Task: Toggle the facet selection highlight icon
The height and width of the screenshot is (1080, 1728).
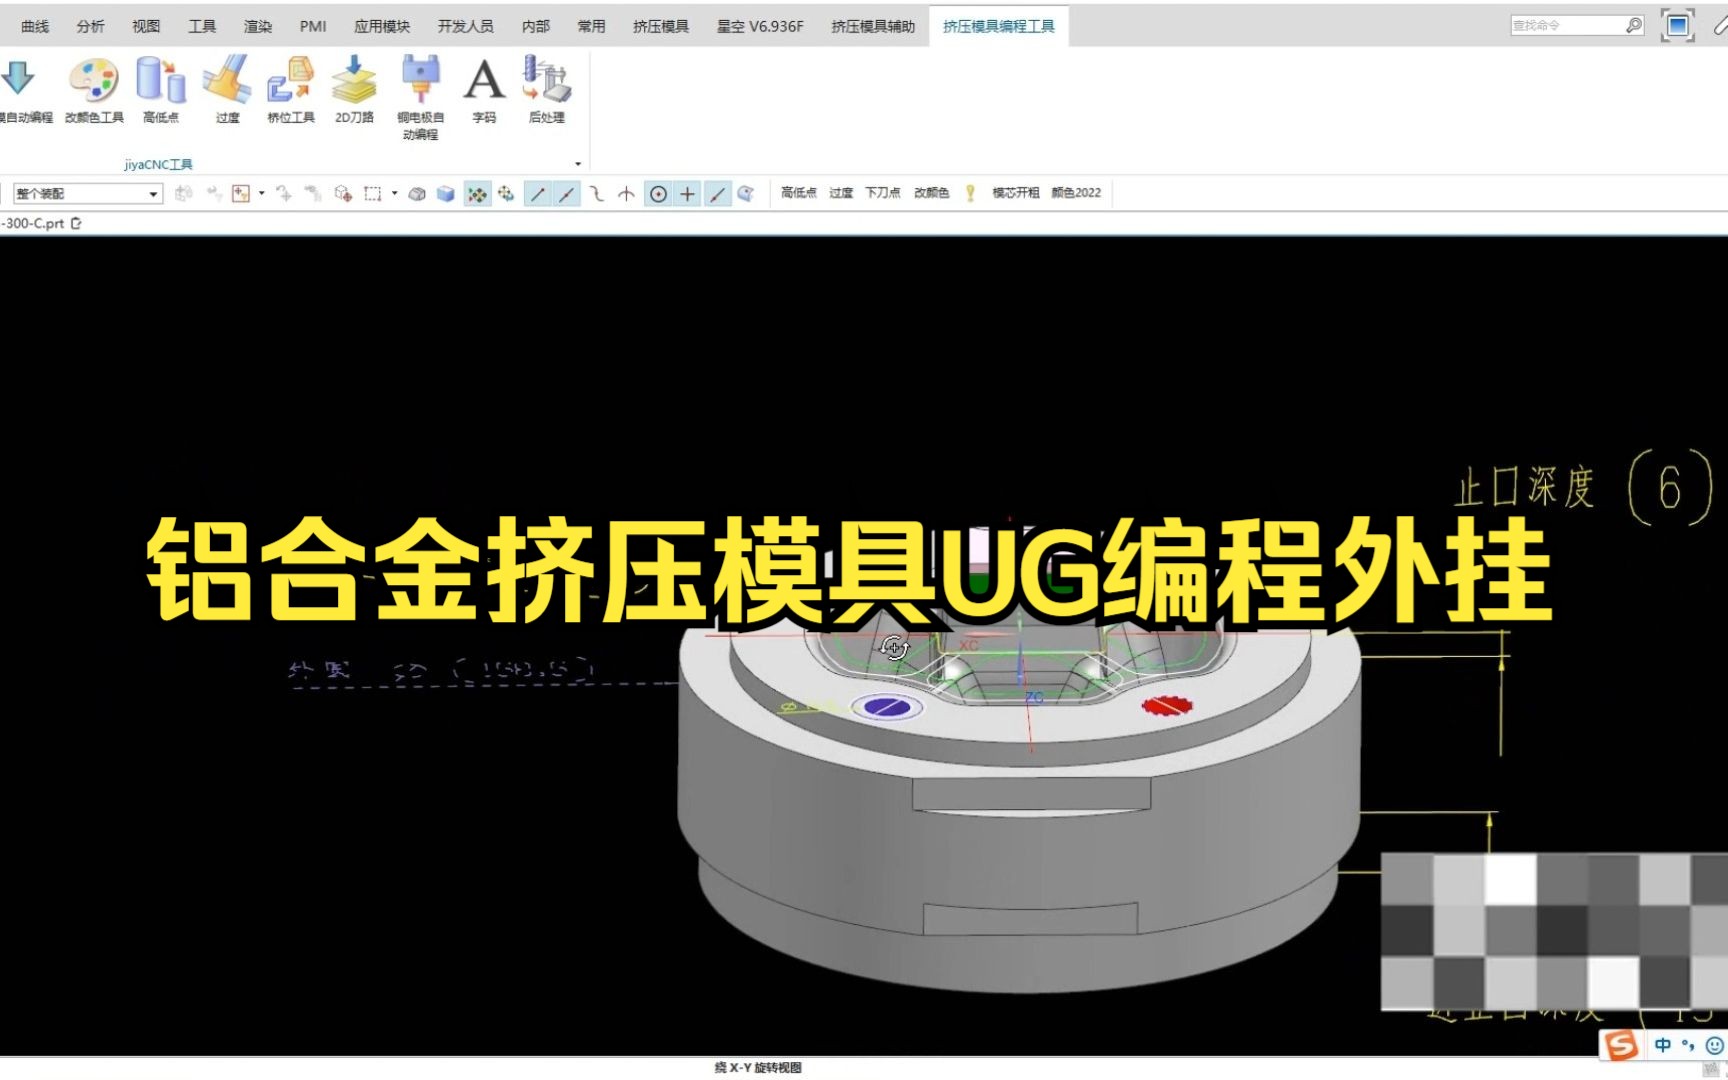Action: [x=479, y=193]
